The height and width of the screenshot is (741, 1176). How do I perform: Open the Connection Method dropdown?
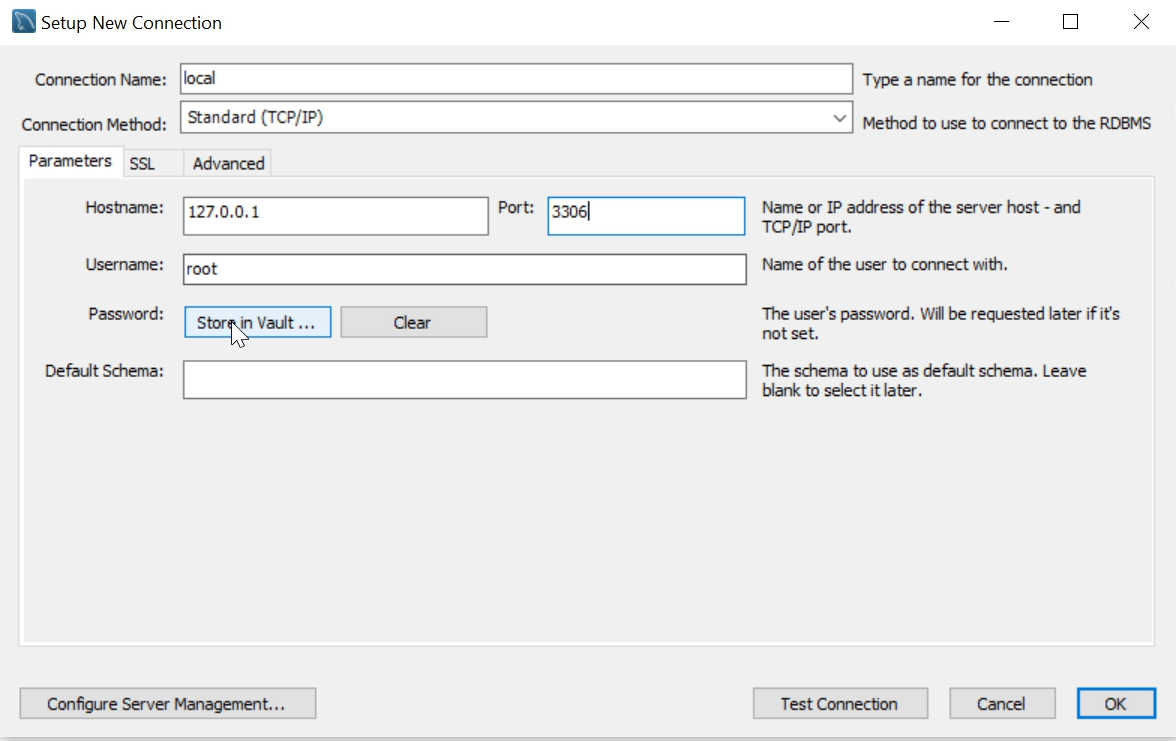coord(515,117)
